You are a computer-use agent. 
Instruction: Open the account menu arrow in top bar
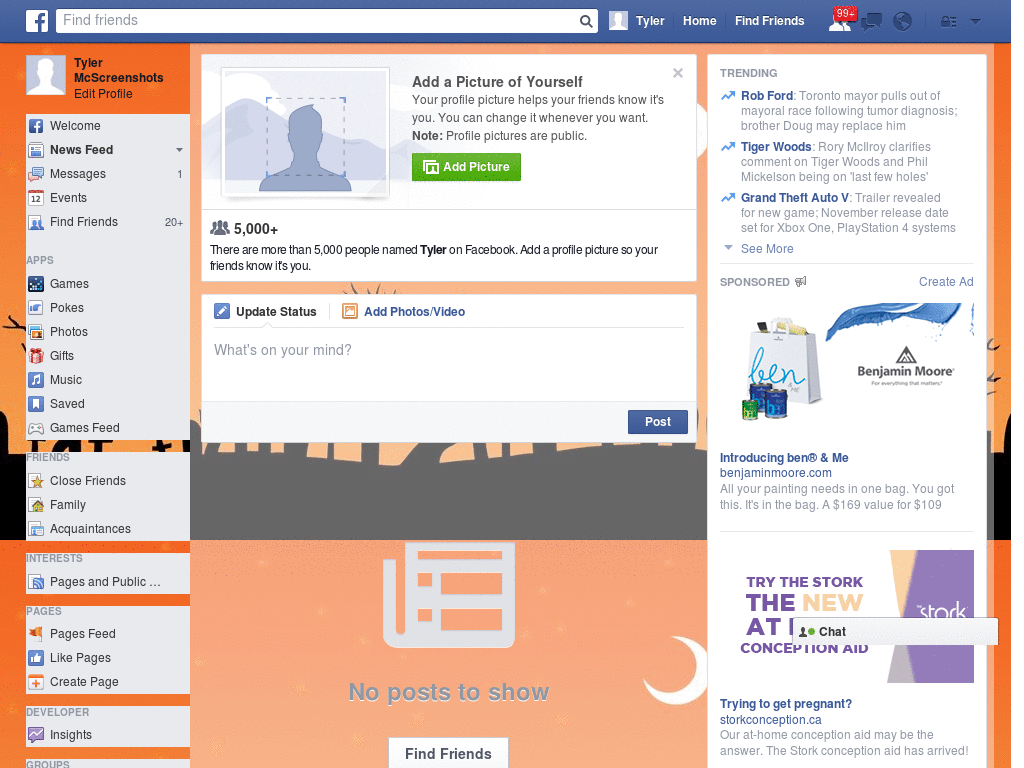(x=975, y=22)
